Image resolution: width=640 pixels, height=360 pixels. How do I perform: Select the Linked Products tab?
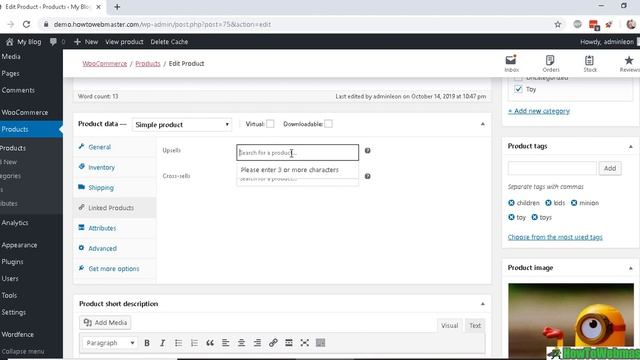115,208
